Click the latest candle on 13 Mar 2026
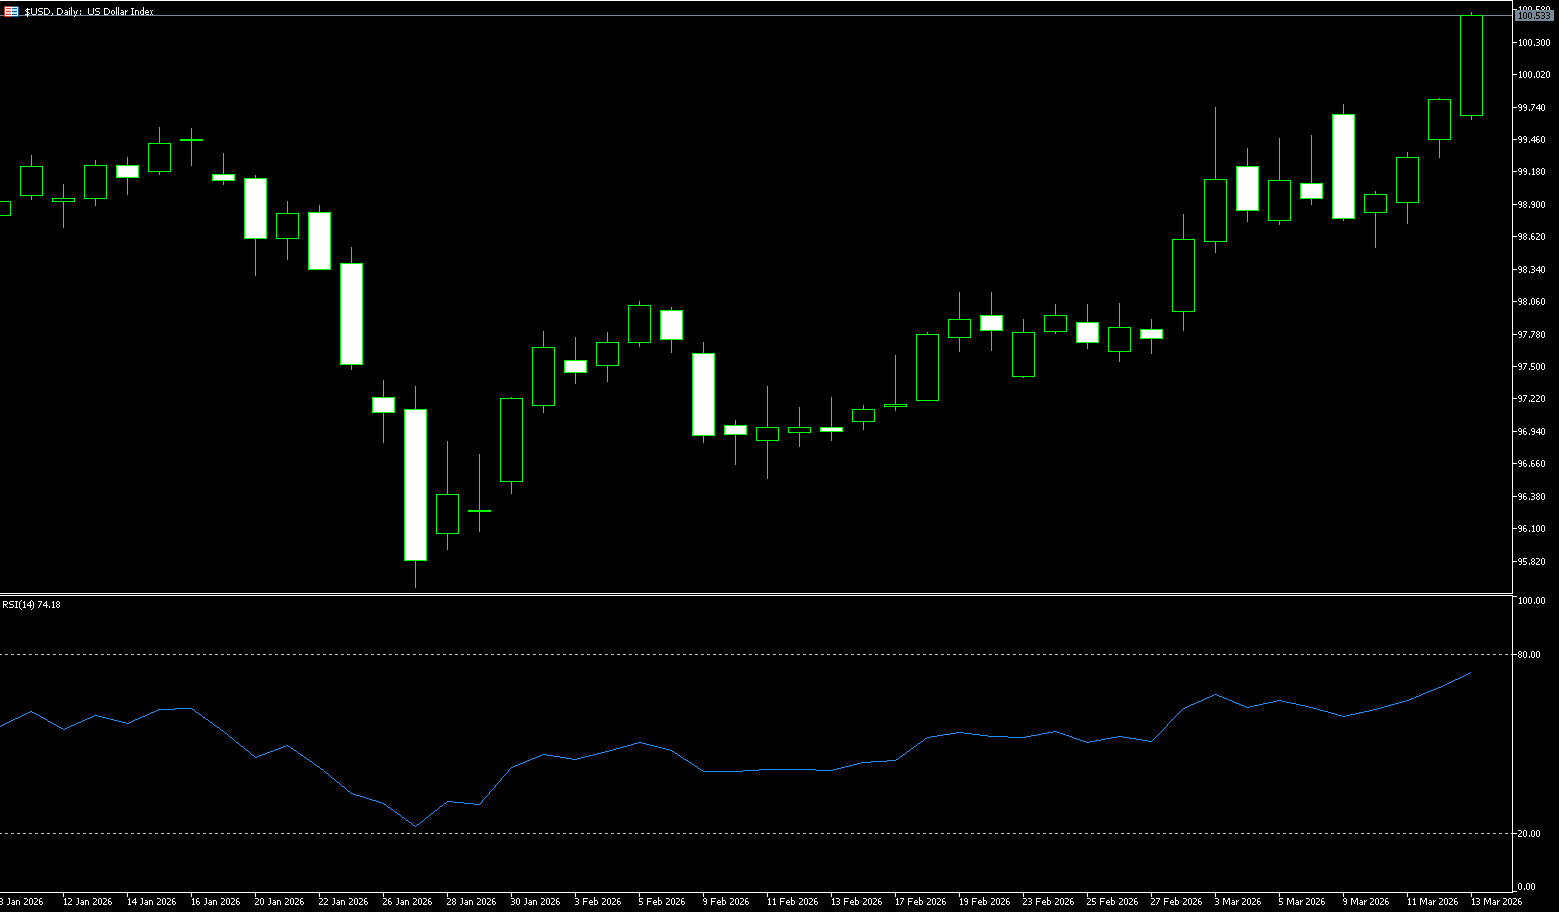1559x912 pixels. [x=1471, y=65]
